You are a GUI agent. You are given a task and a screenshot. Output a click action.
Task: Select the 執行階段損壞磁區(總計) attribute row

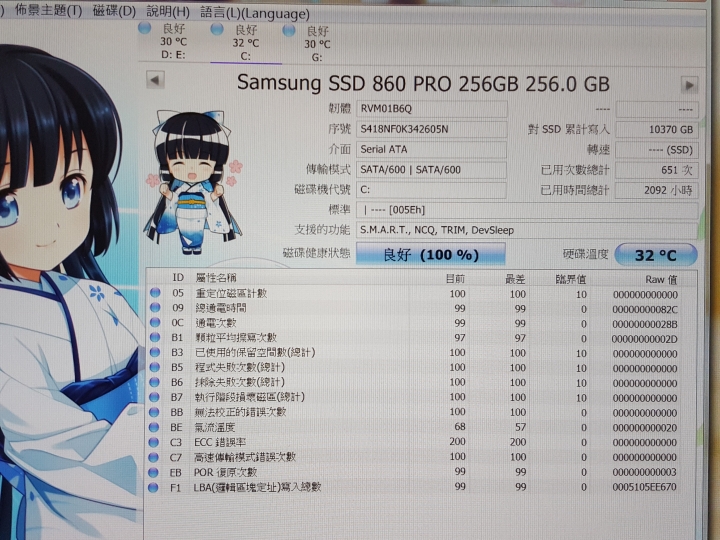[415, 397]
